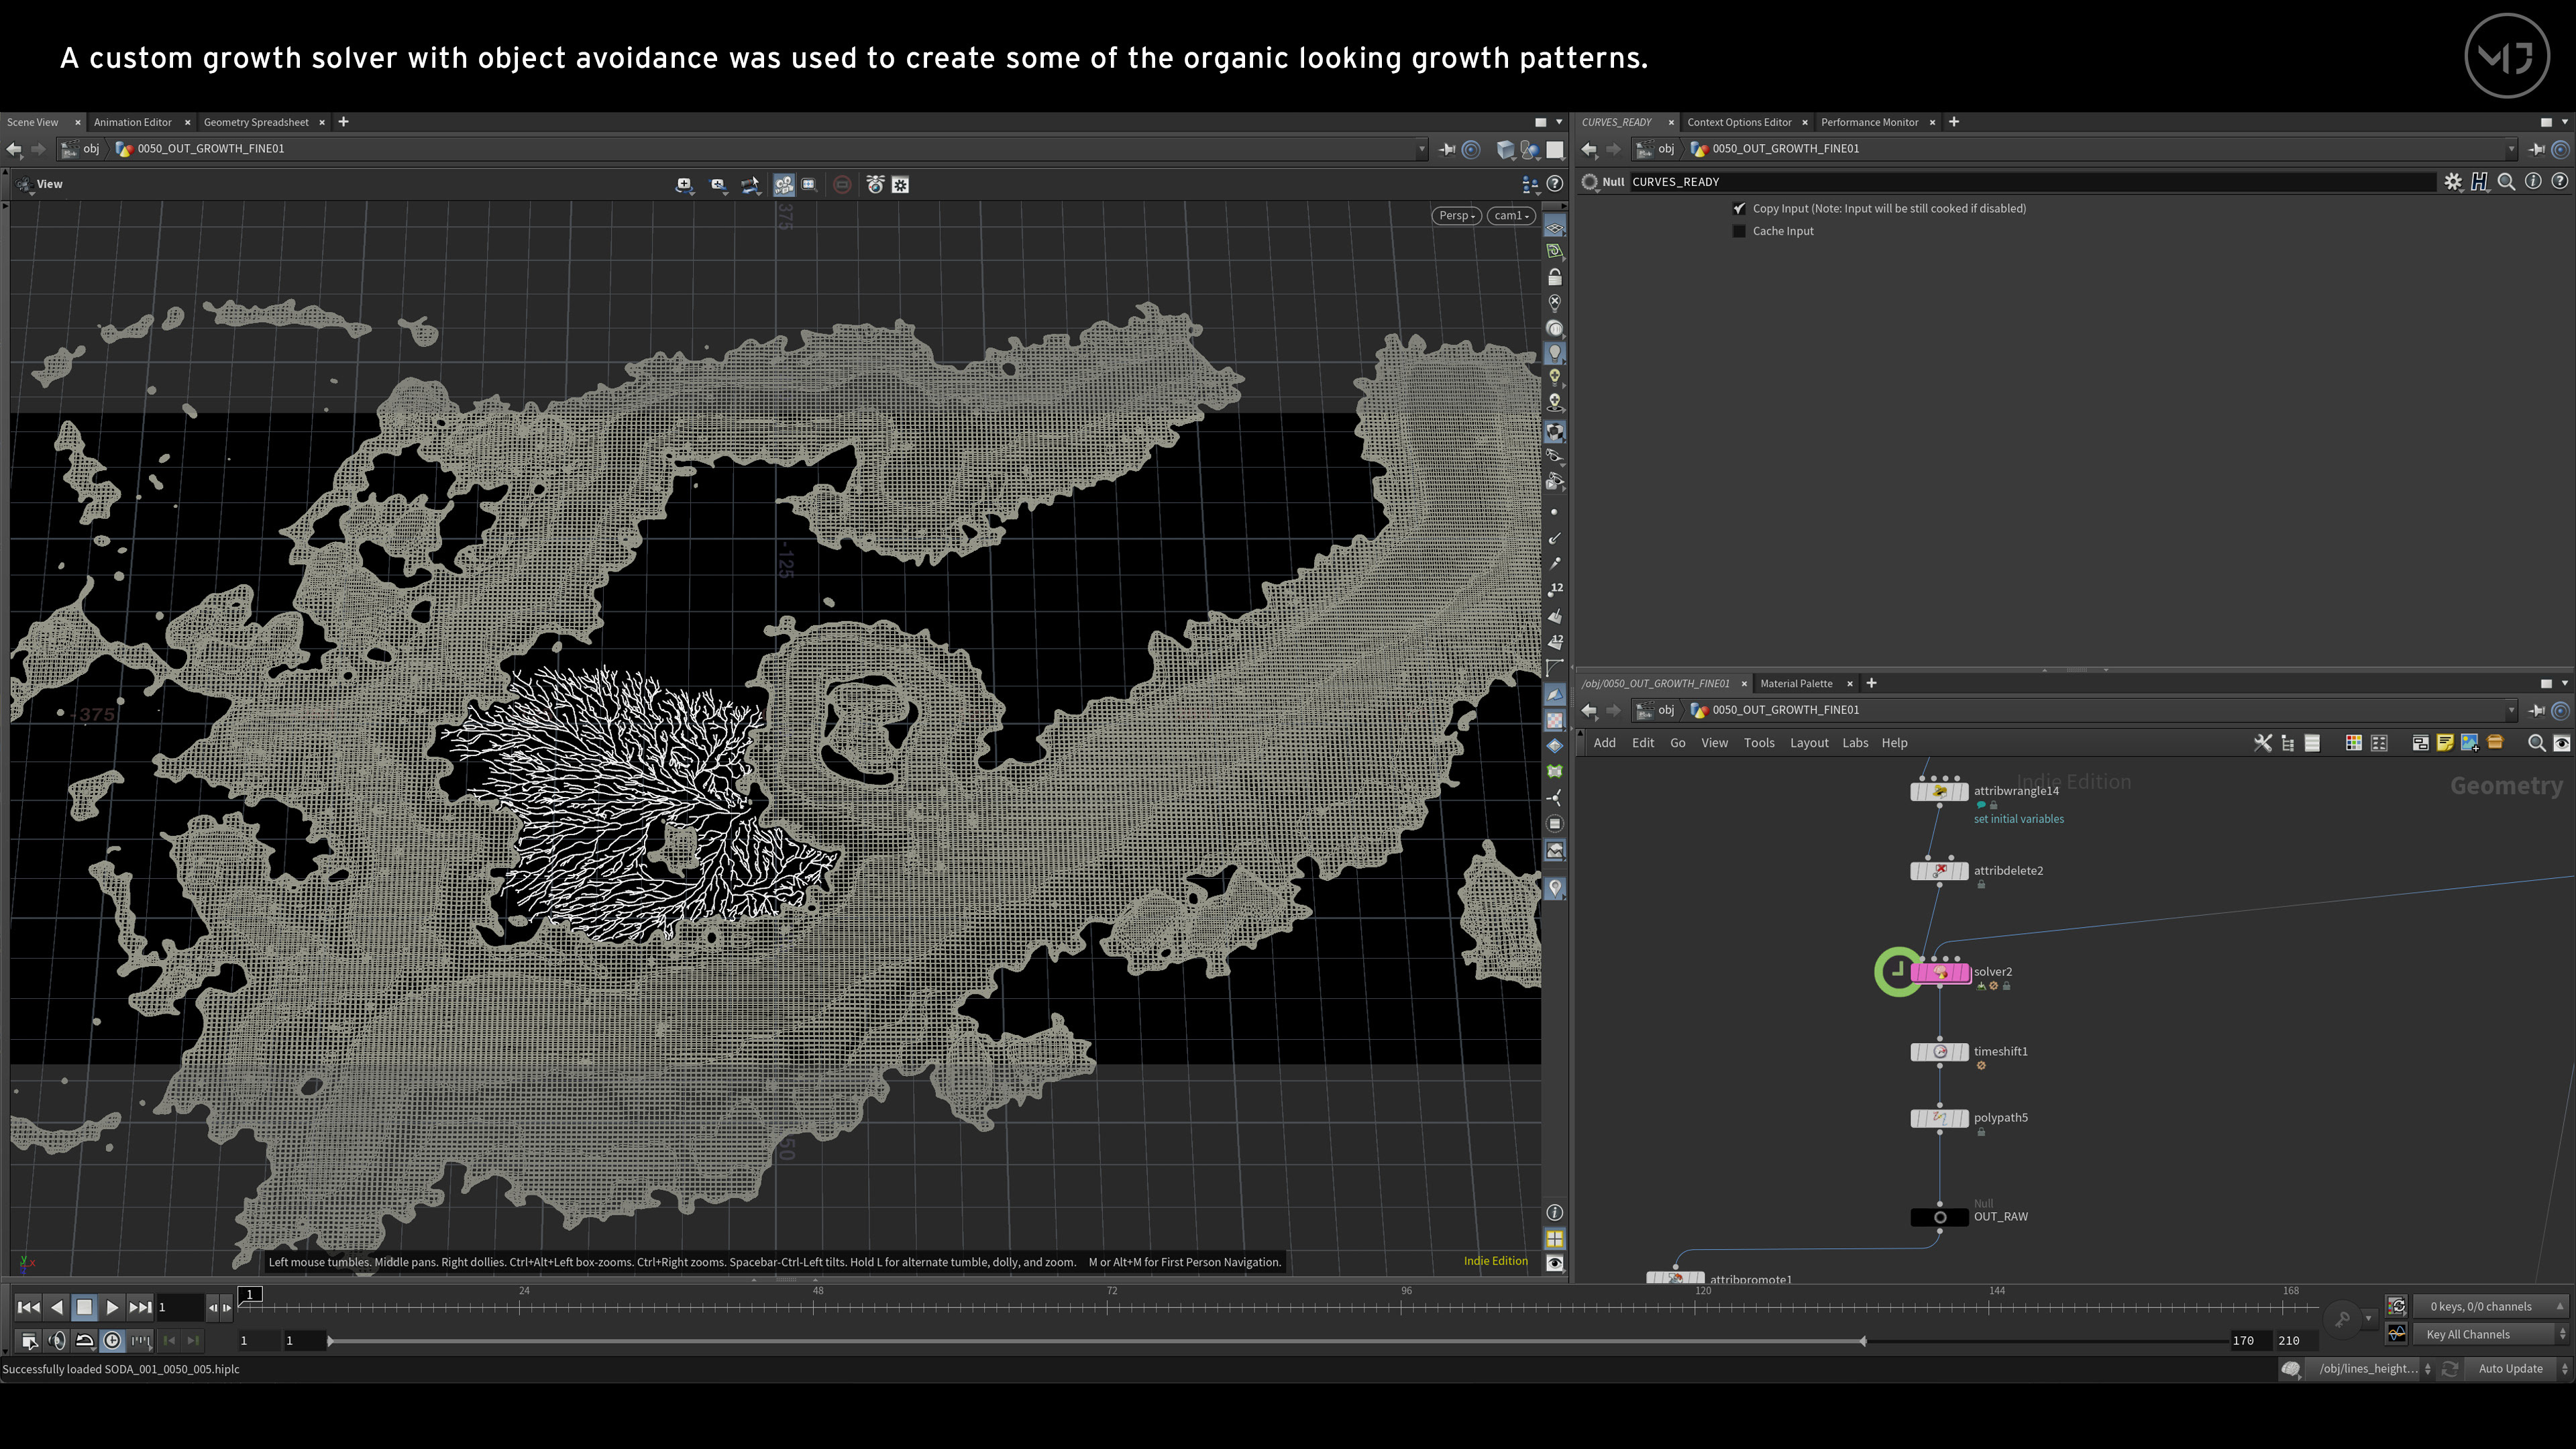Click the sticky note icon in the network toolbar

point(2444,743)
